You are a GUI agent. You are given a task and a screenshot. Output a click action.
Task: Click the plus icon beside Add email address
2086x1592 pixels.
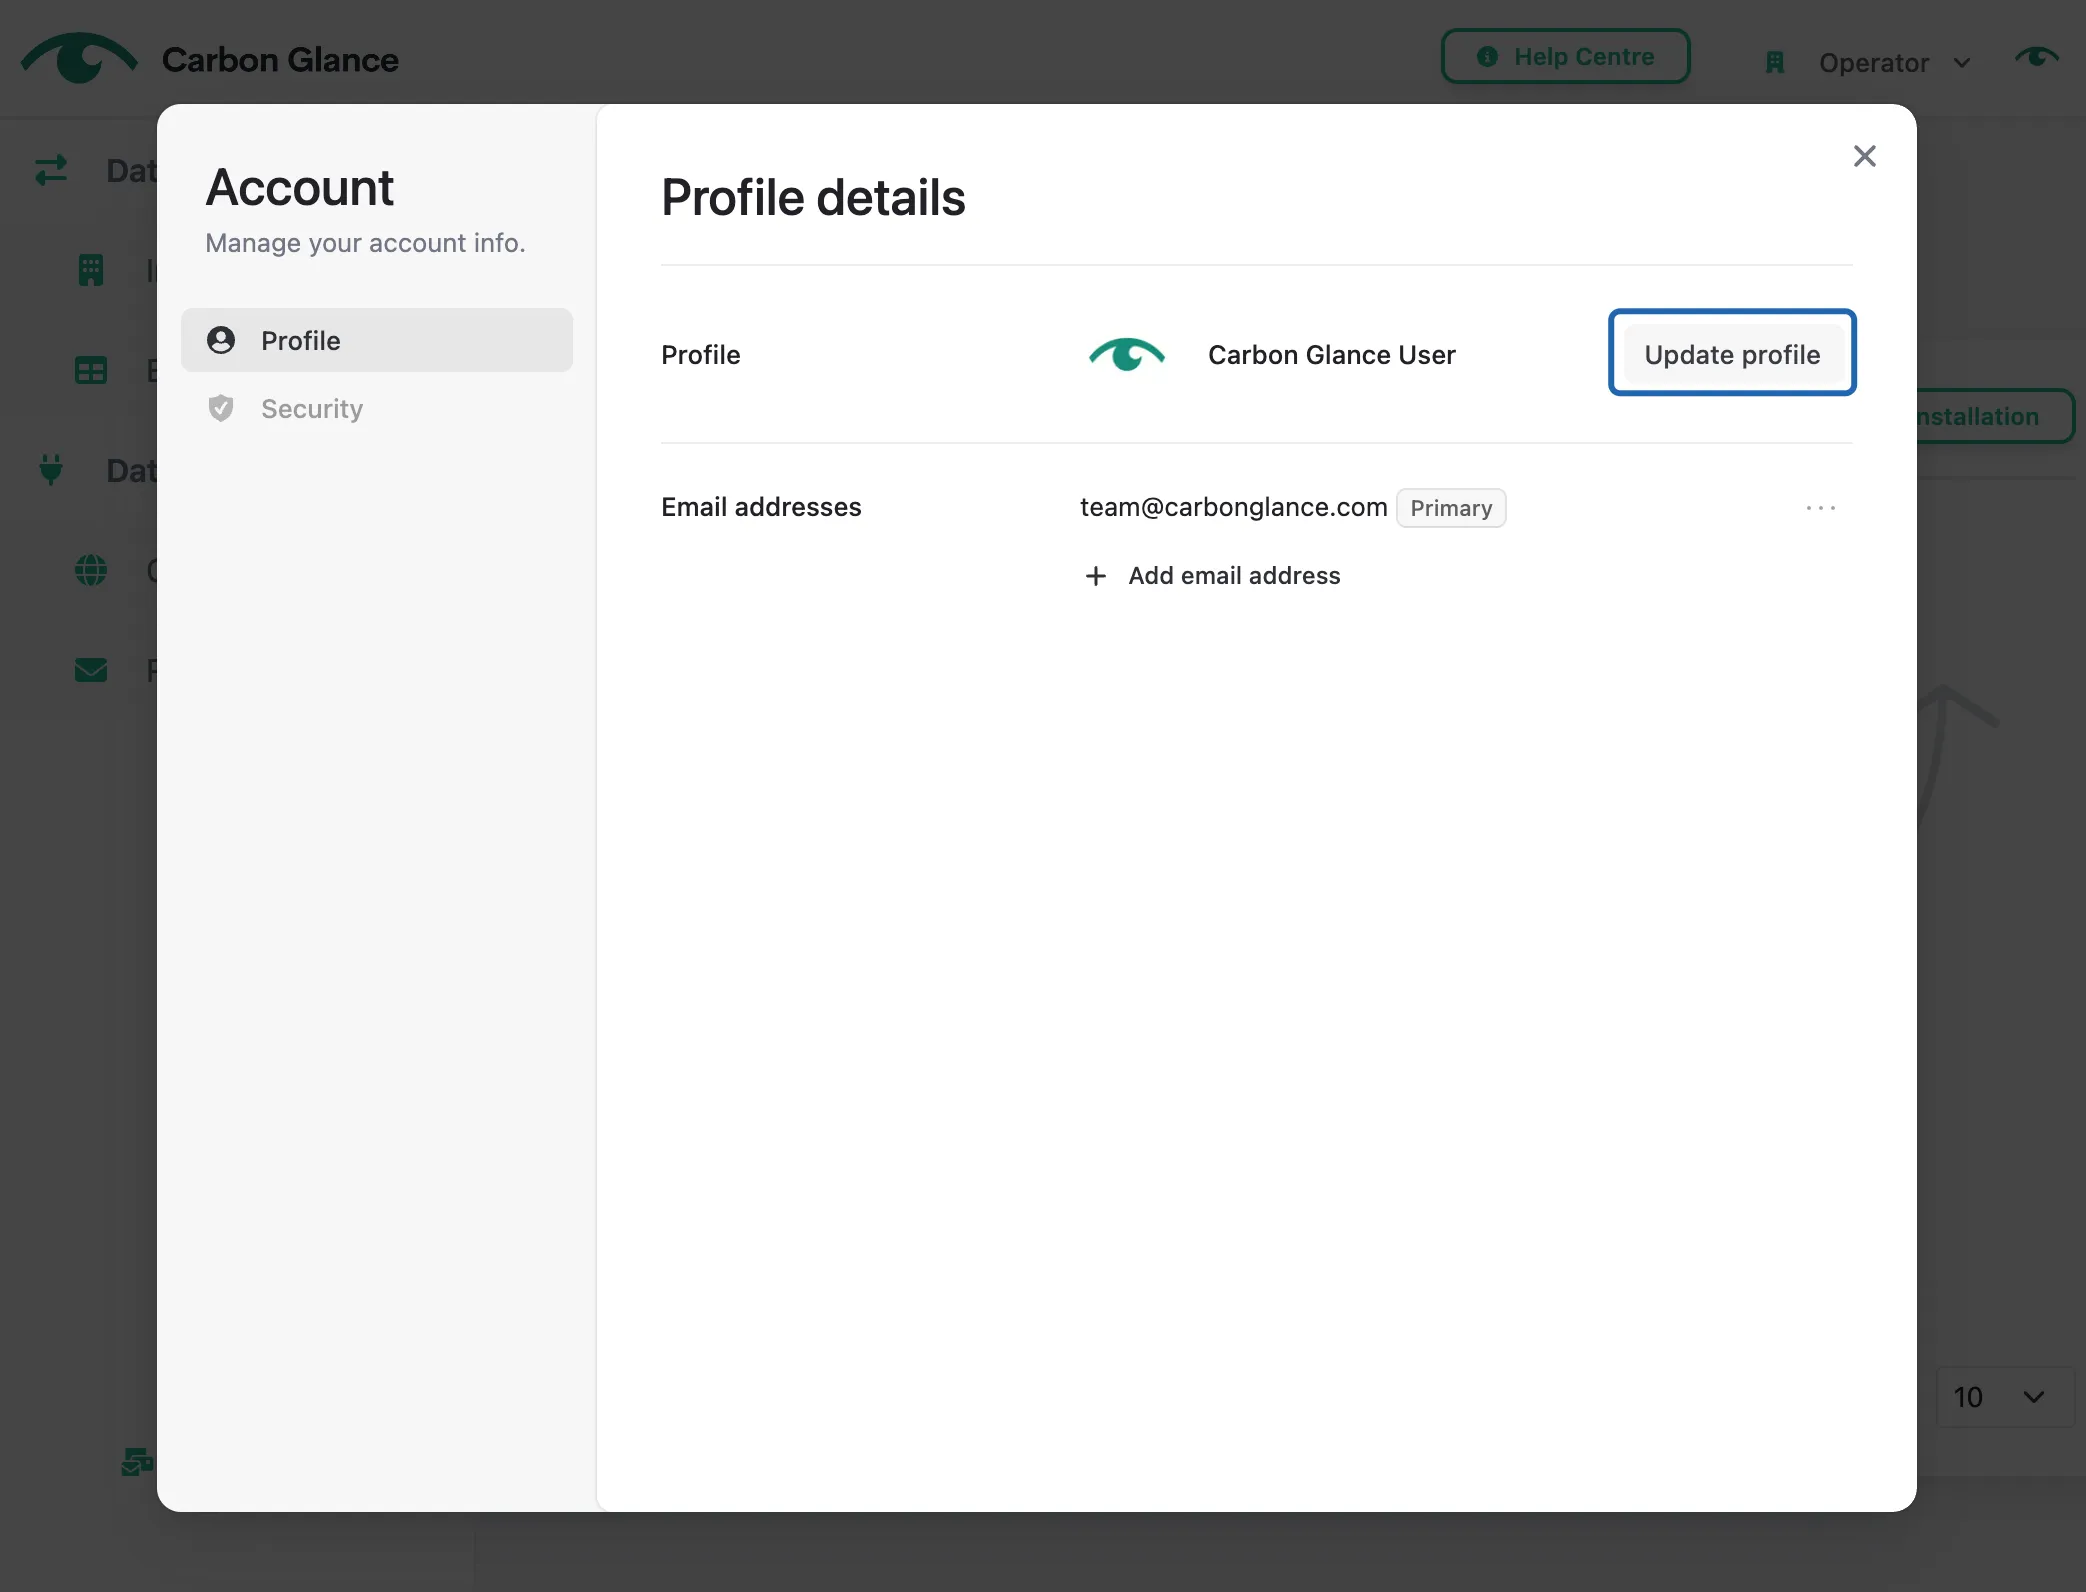[x=1096, y=576]
